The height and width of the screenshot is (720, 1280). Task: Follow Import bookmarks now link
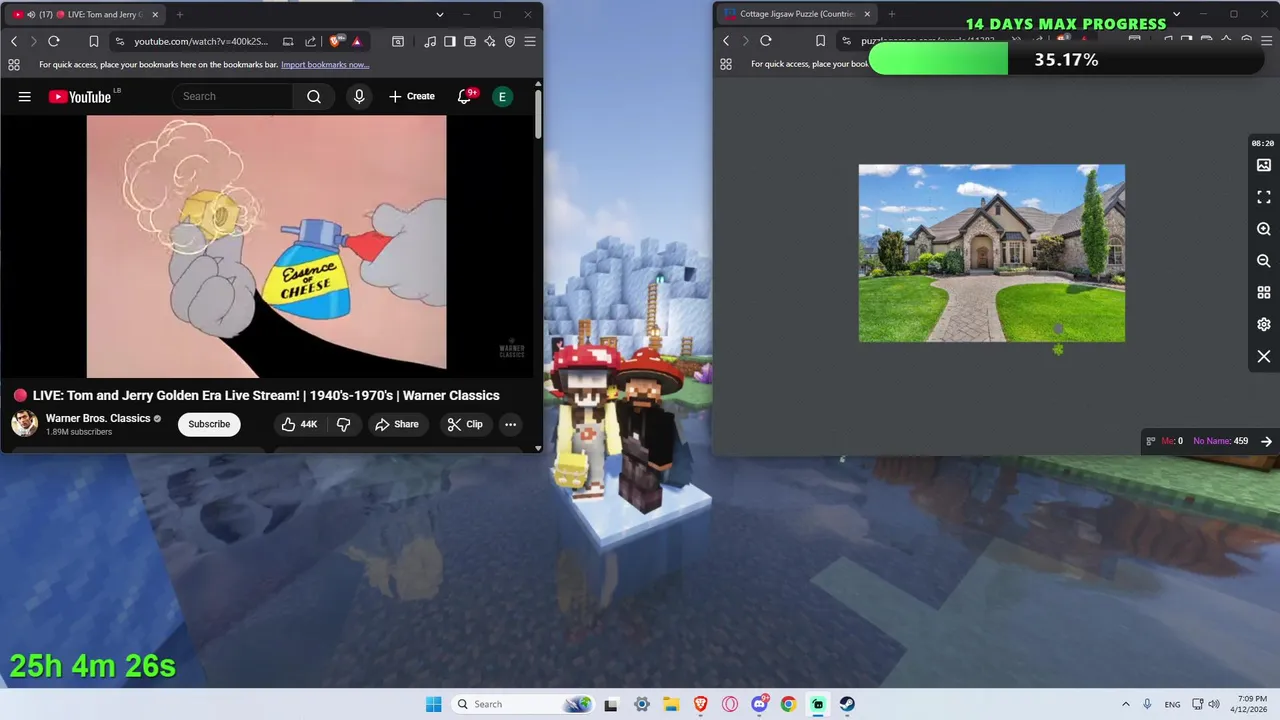325,65
